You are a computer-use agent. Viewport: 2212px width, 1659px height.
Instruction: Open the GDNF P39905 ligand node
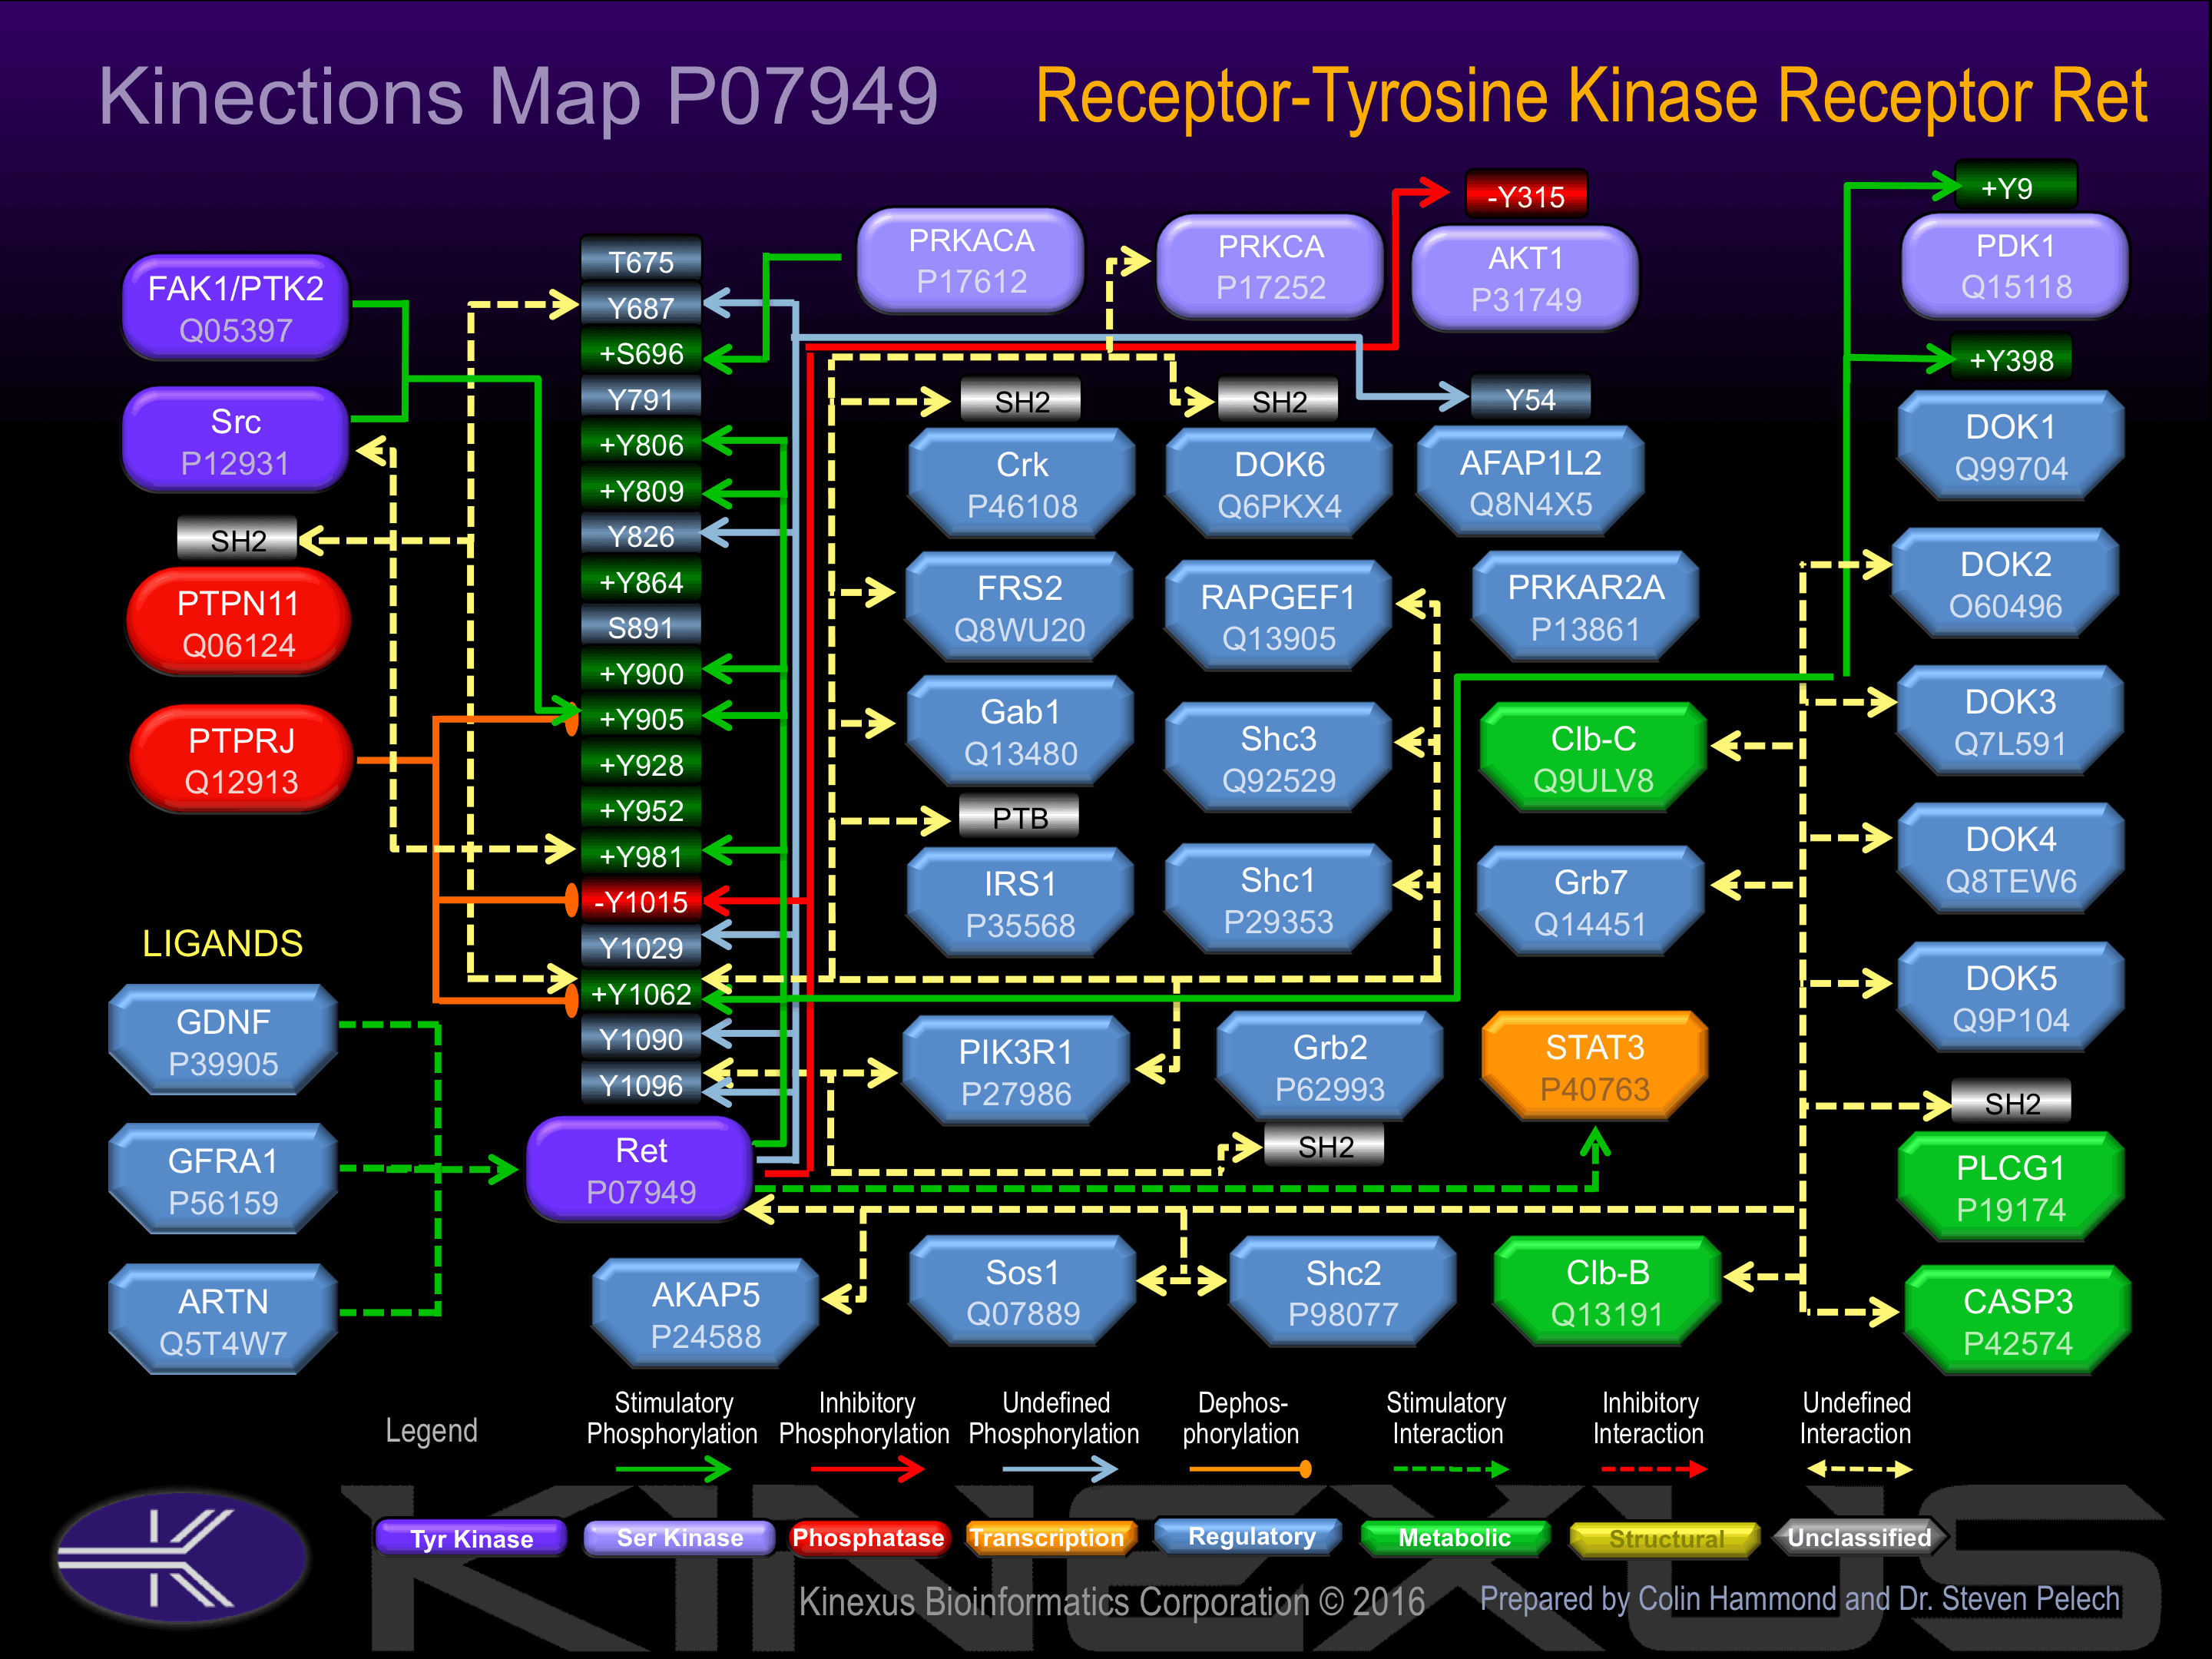click(223, 1041)
